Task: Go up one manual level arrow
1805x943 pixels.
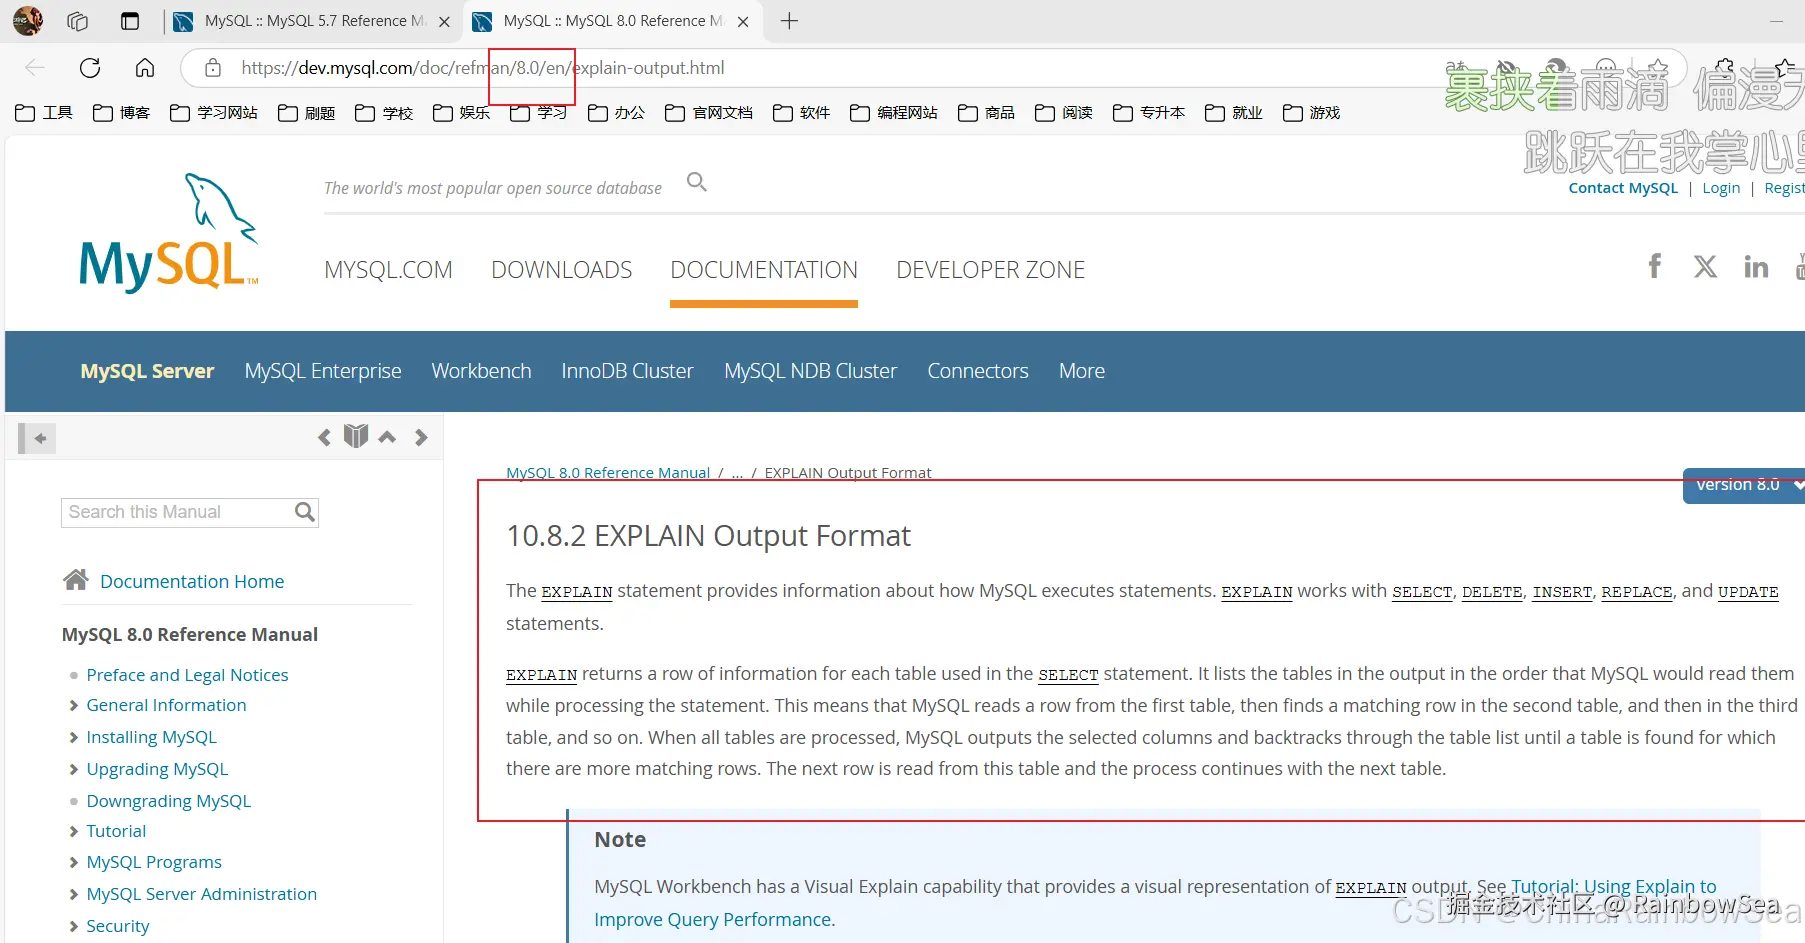Action: click(387, 437)
